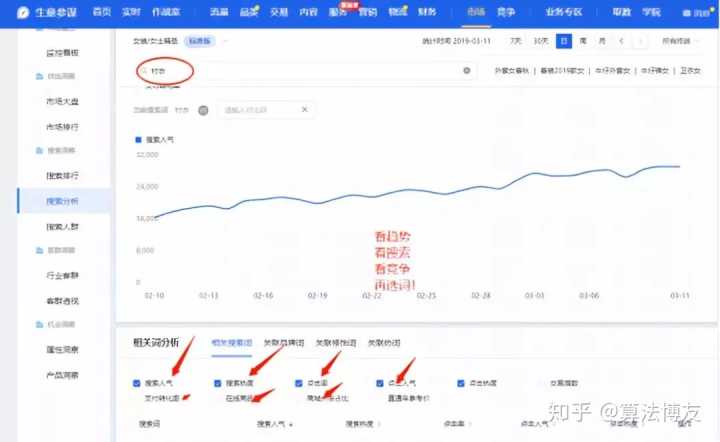
Task: Open the 服务 nav item
Action: [338, 12]
